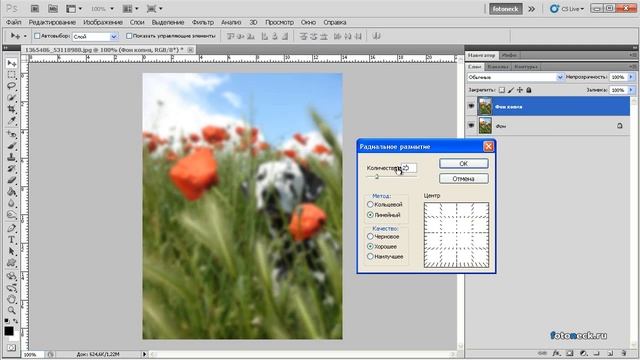Viewport: 640px width, 360px height.
Task: Select the Brush tool
Action: click(11, 146)
